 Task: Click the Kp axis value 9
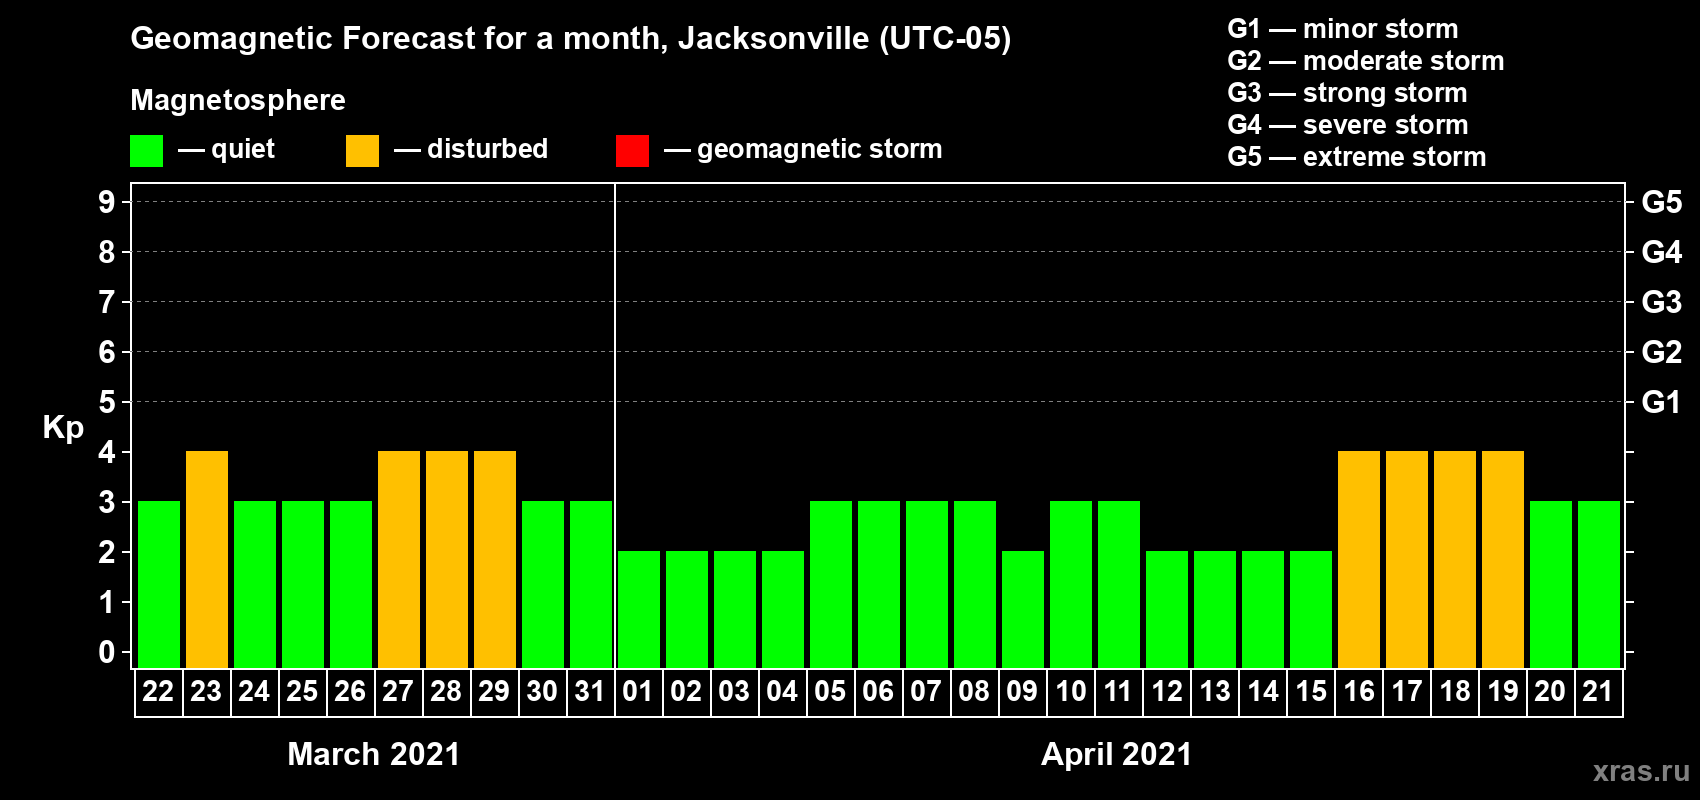[x=107, y=202]
